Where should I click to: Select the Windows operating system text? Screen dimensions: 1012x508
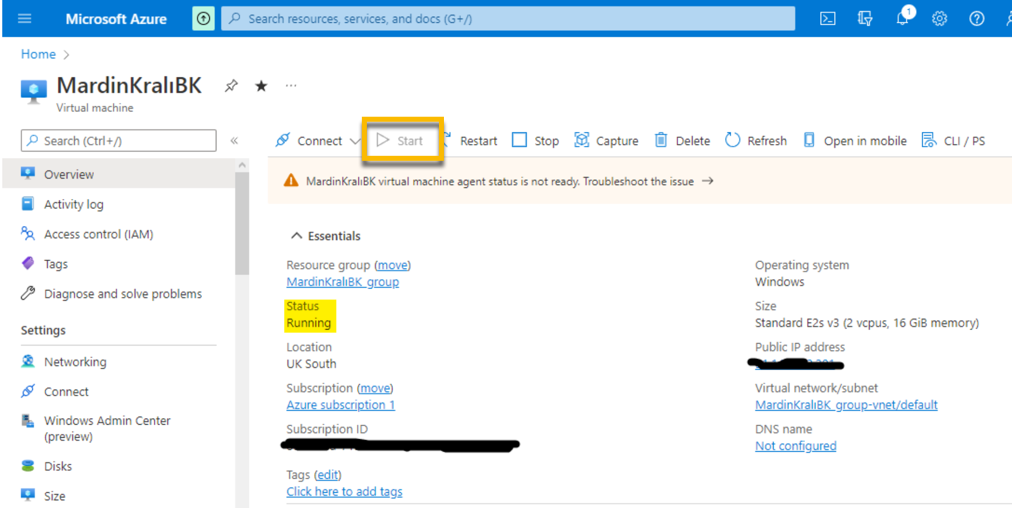780,282
